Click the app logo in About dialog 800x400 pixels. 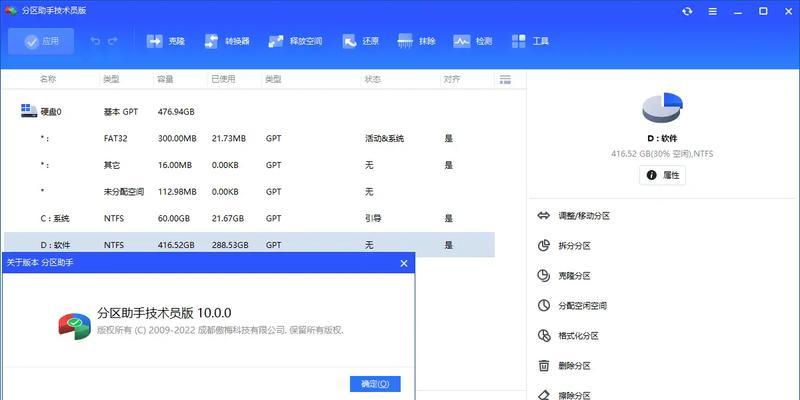pyautogui.click(x=74, y=327)
